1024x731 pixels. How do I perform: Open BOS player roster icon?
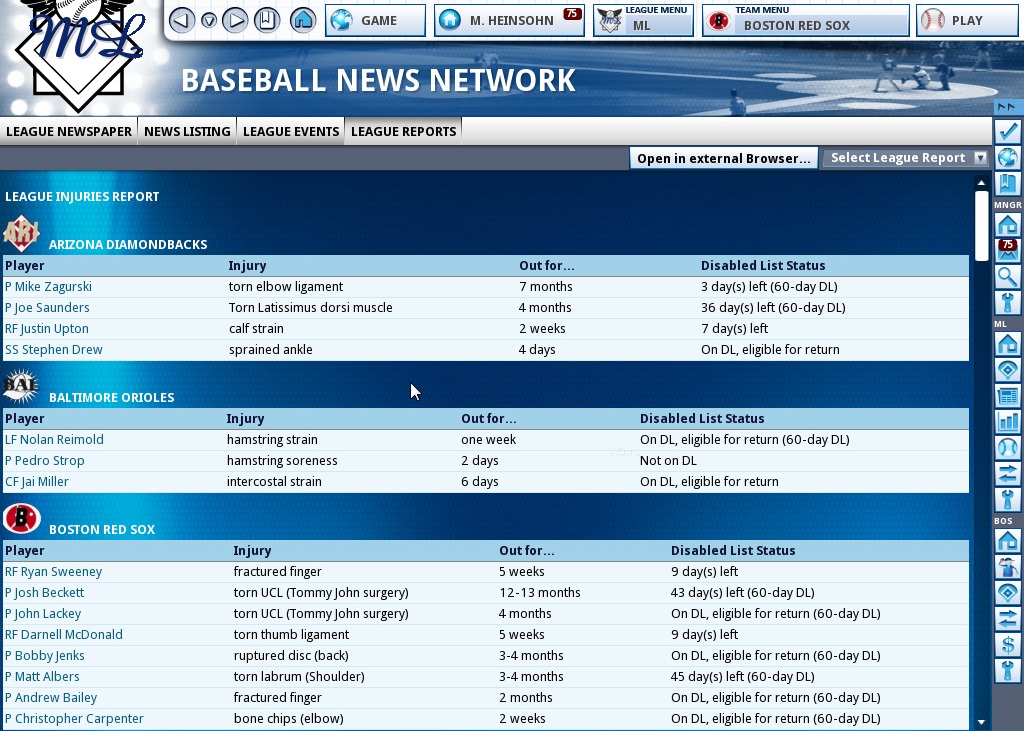[1007, 567]
